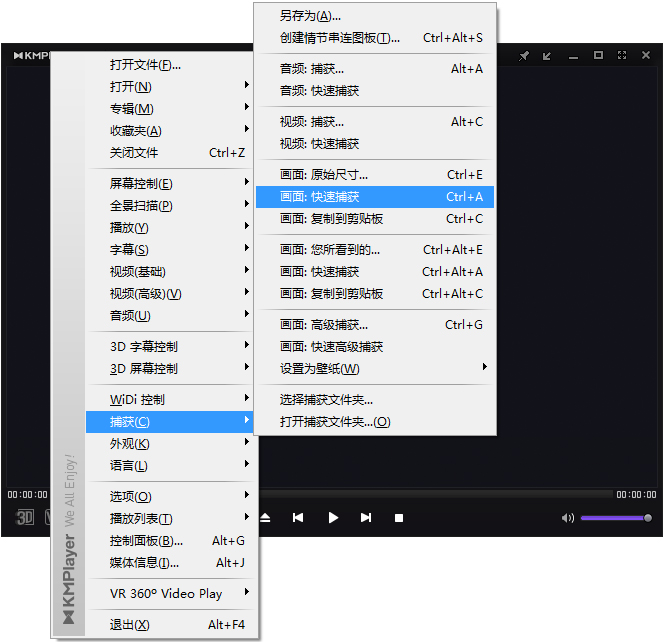
Task: Choose 视频: 捕获... Alt+C
Action: (375, 122)
